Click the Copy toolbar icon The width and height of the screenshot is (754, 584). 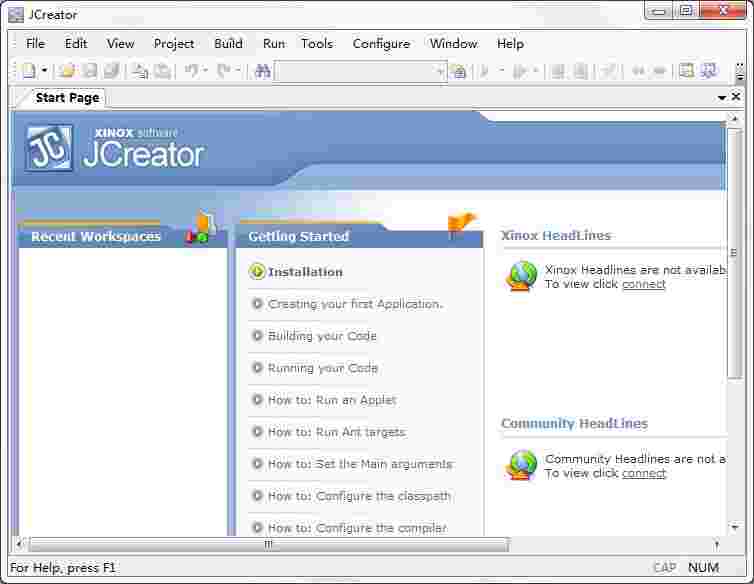pos(140,71)
